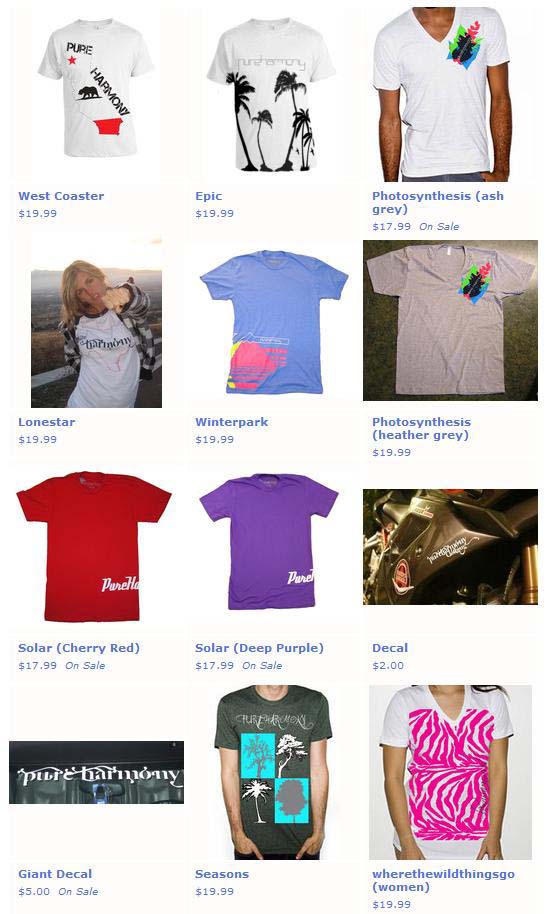
Task: Open Photosynthesis (heather grey) link
Action: [x=422, y=428]
